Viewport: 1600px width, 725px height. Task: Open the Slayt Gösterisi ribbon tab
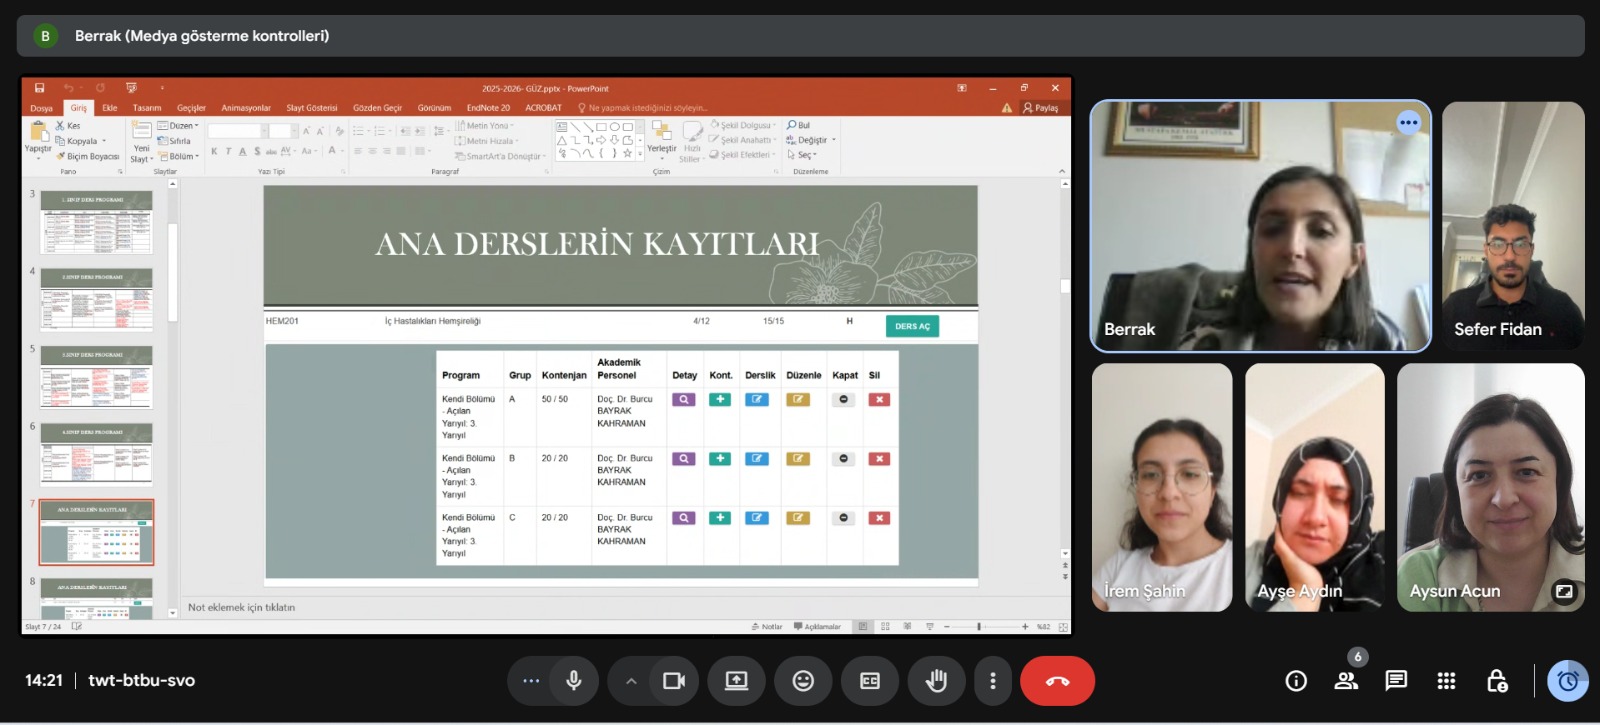[x=312, y=108]
